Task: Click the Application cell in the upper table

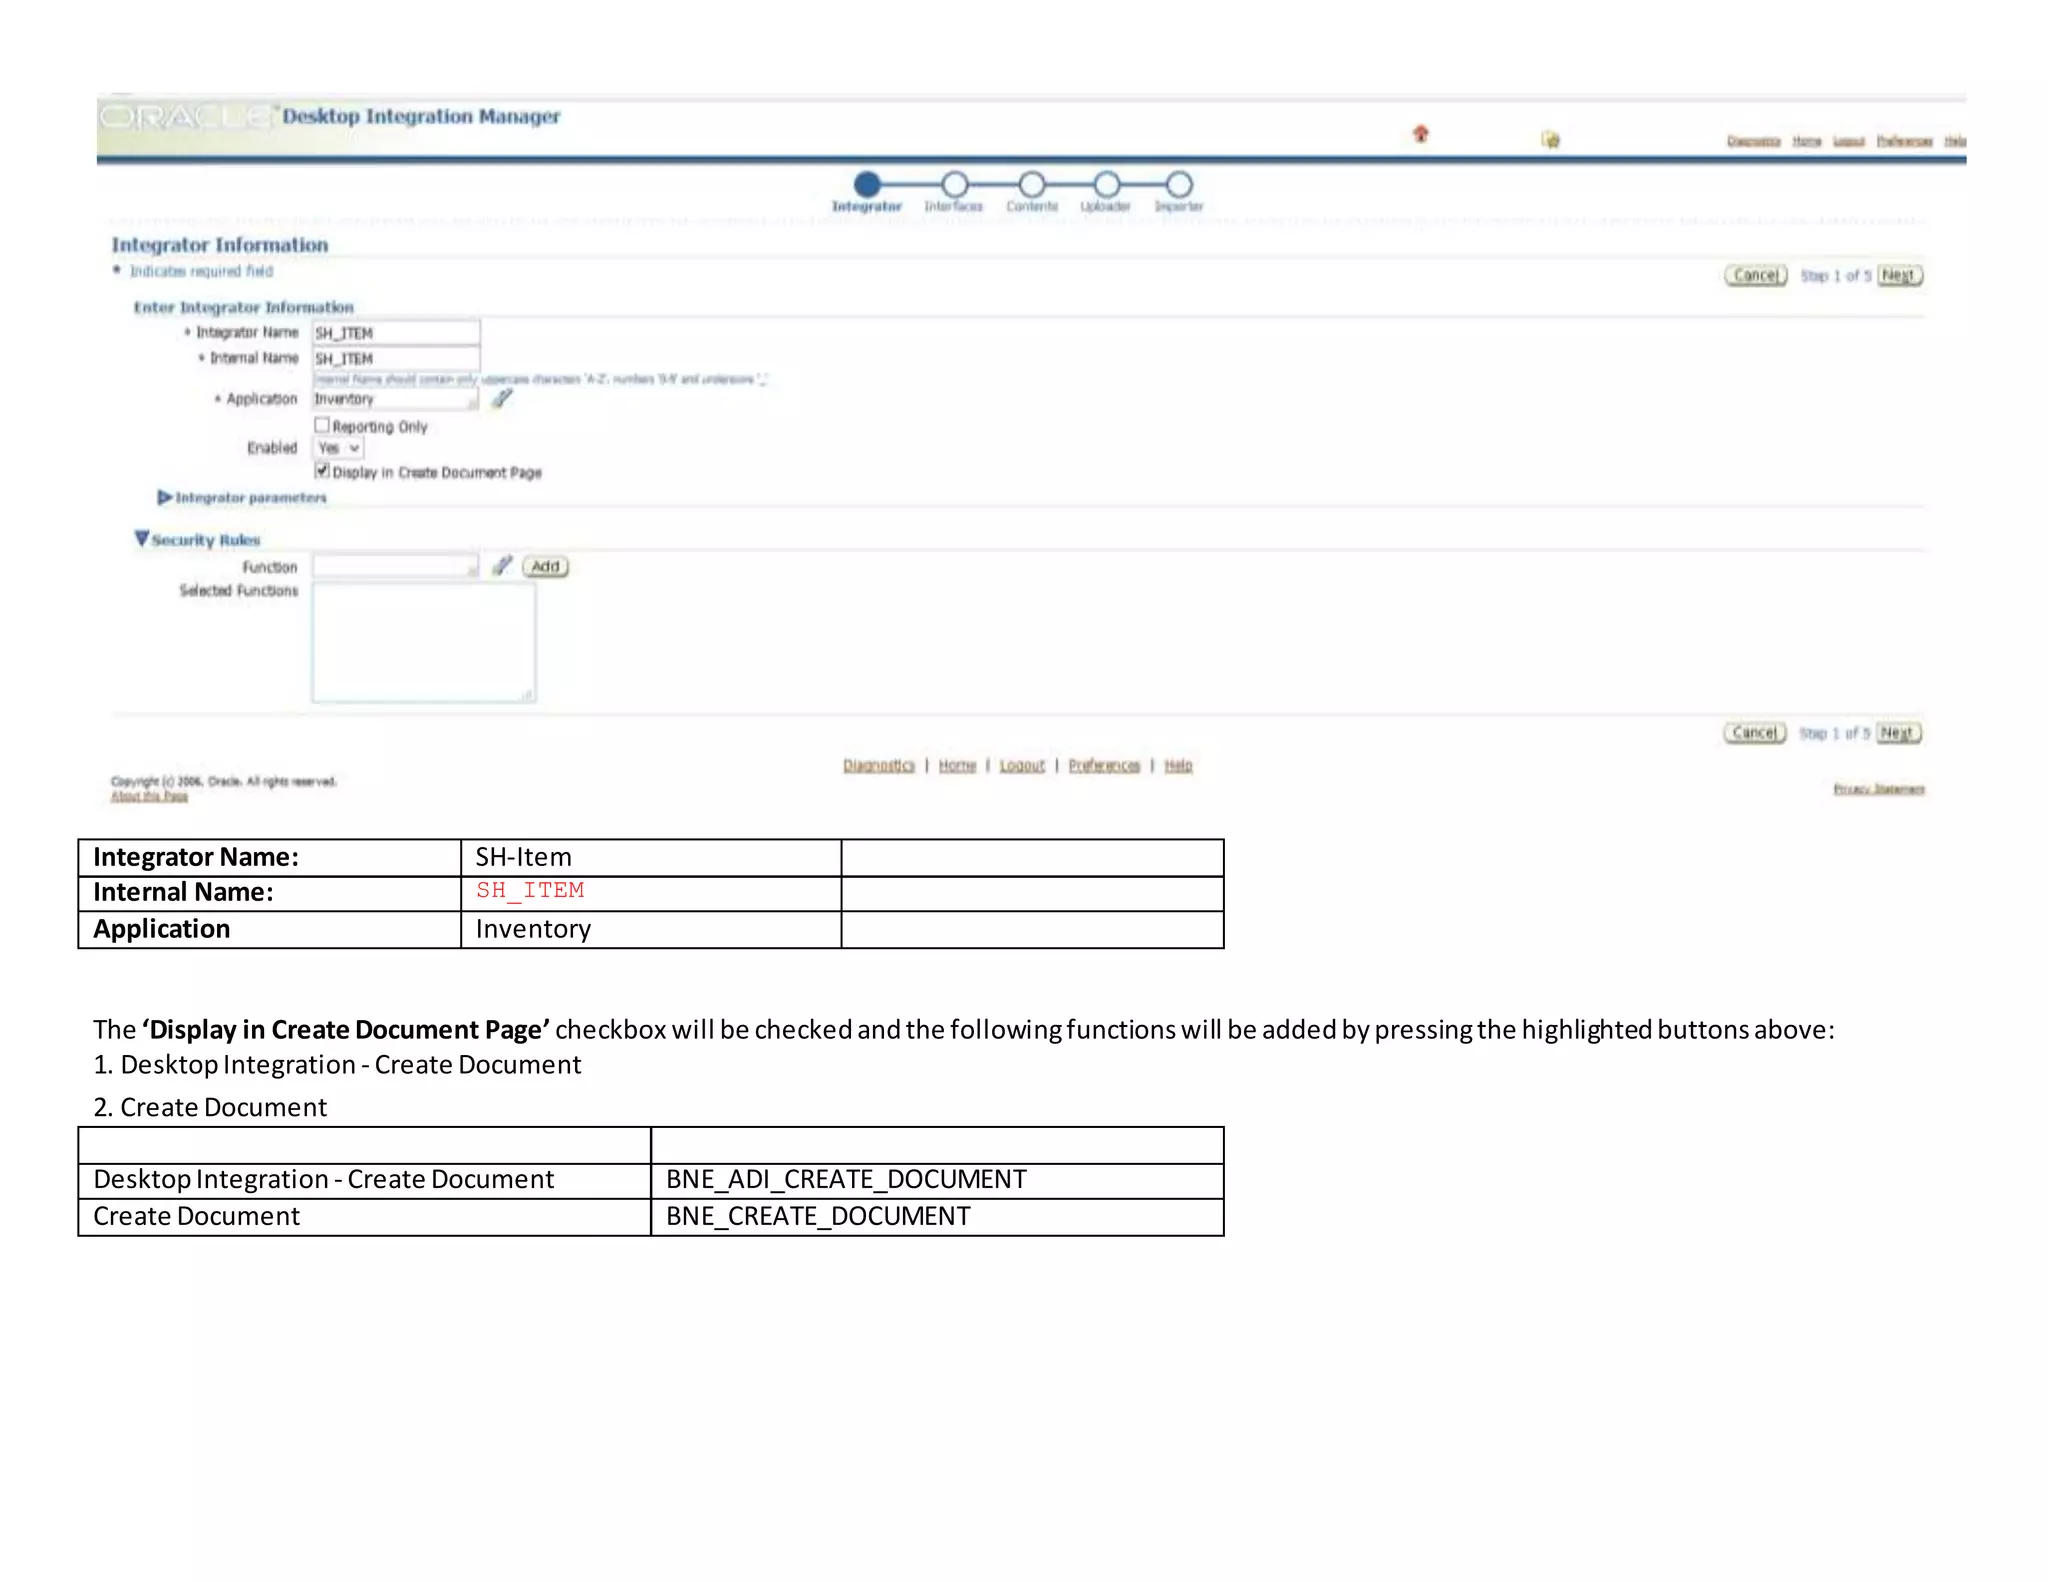Action: (270, 929)
